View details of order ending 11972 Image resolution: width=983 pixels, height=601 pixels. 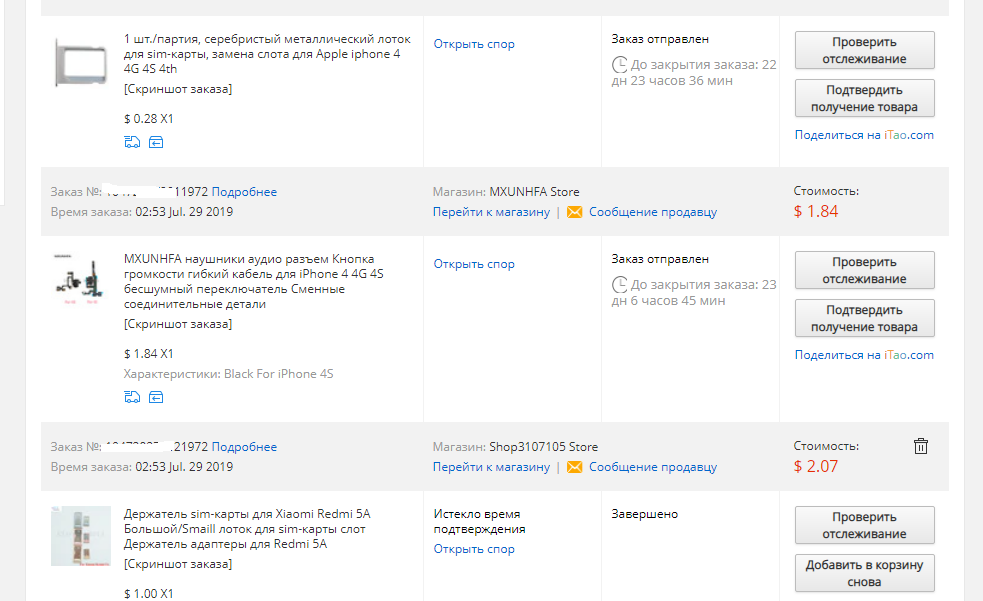244,192
